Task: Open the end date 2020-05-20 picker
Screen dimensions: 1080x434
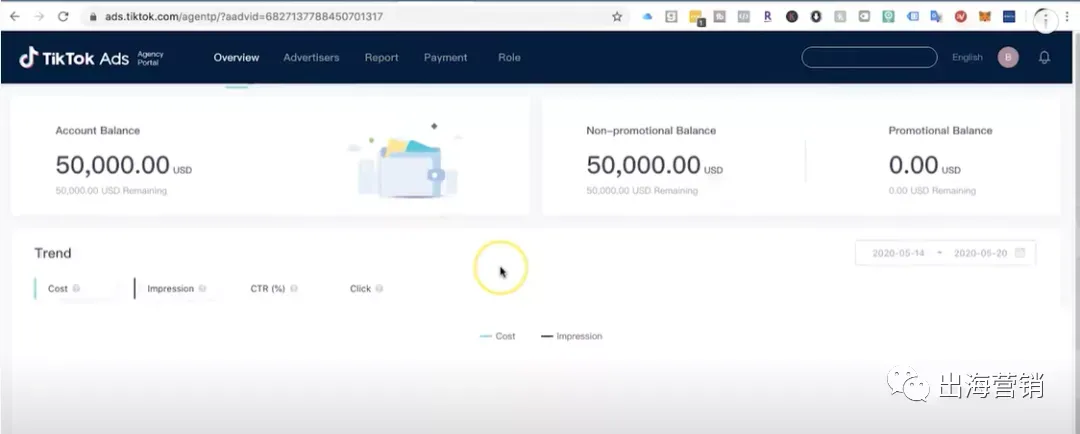Action: (980, 253)
